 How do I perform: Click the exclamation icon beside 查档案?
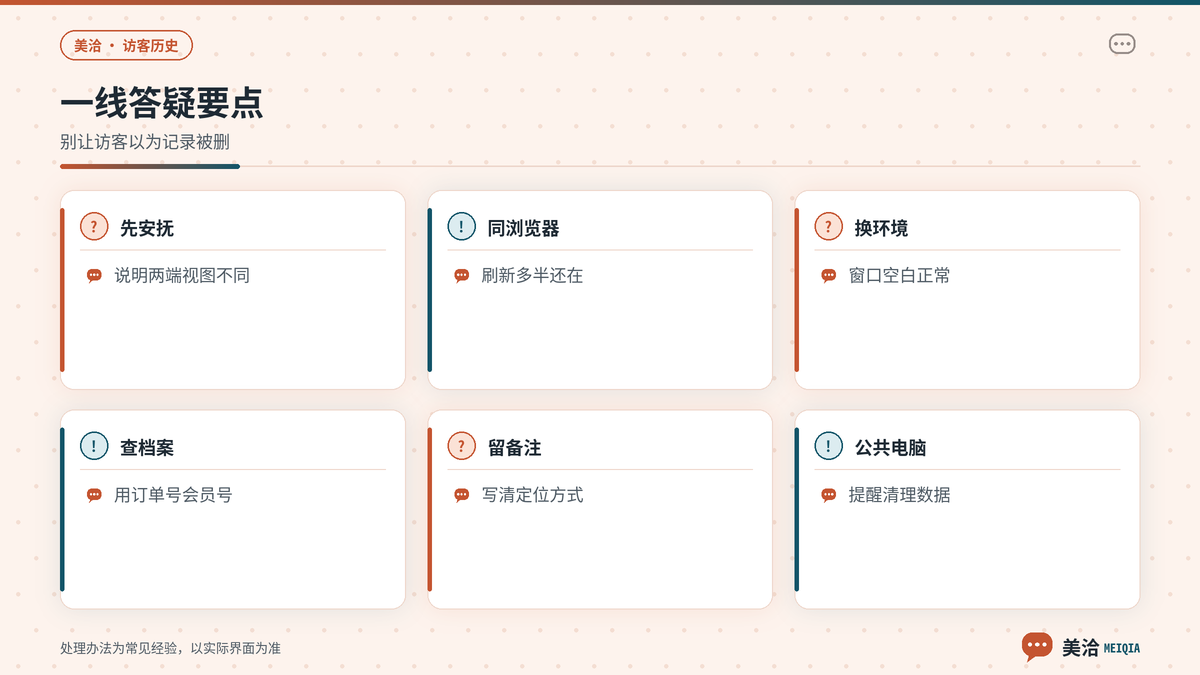[x=94, y=446]
